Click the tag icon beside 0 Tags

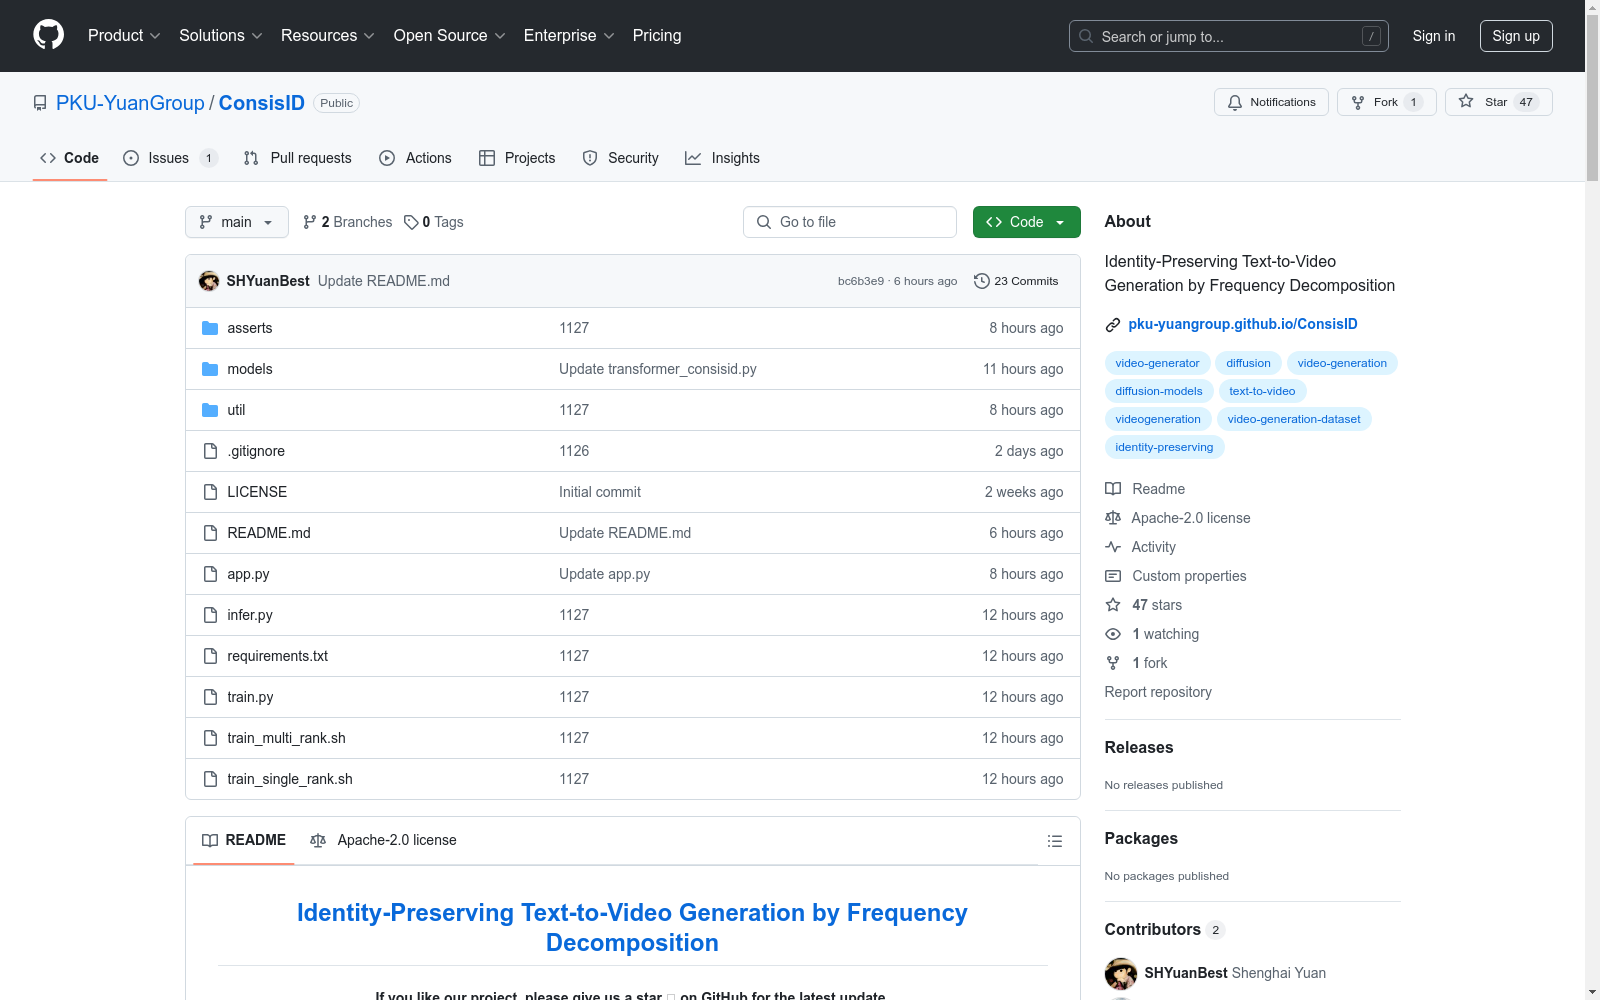pyautogui.click(x=411, y=222)
